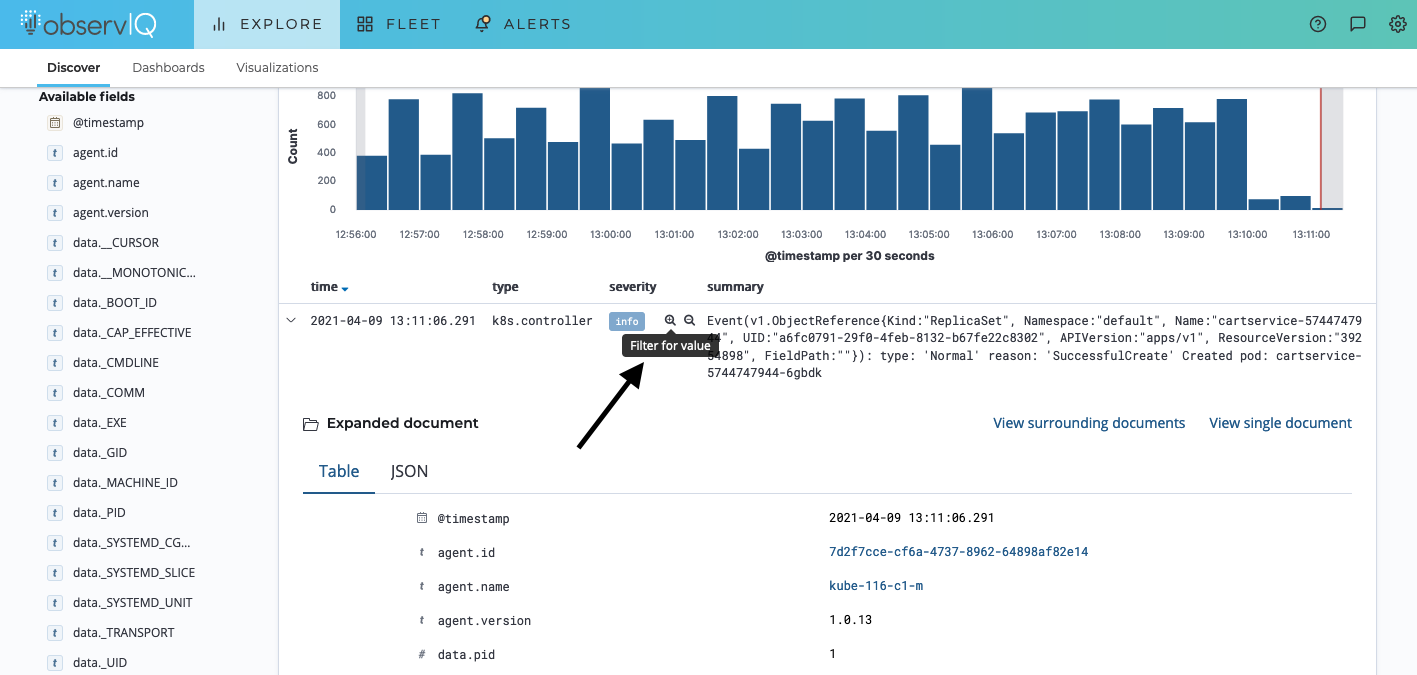1417x675 pixels.
Task: Click the Expanded document folder icon
Action: 310,424
